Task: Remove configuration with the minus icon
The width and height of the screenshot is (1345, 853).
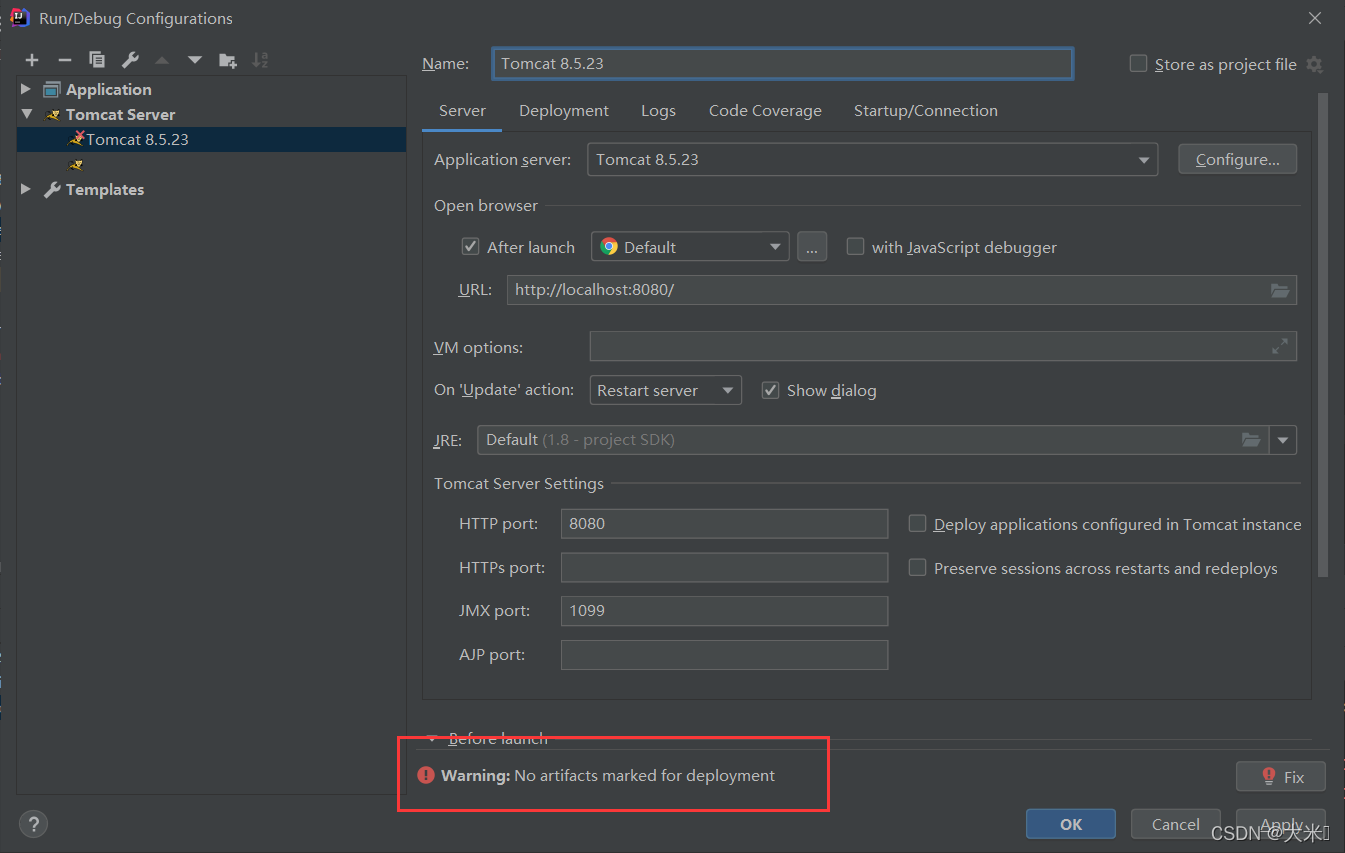Action: [64, 60]
